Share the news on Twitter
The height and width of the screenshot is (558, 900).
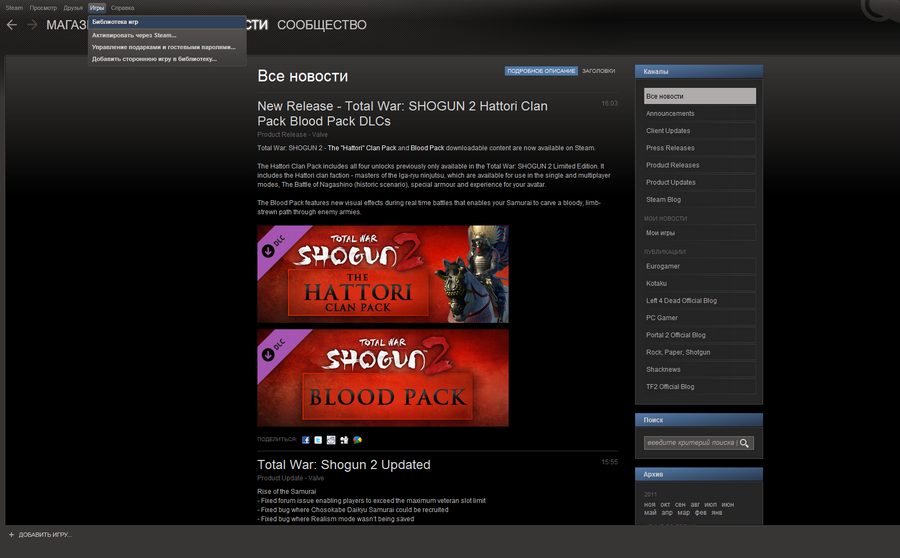(x=318, y=440)
